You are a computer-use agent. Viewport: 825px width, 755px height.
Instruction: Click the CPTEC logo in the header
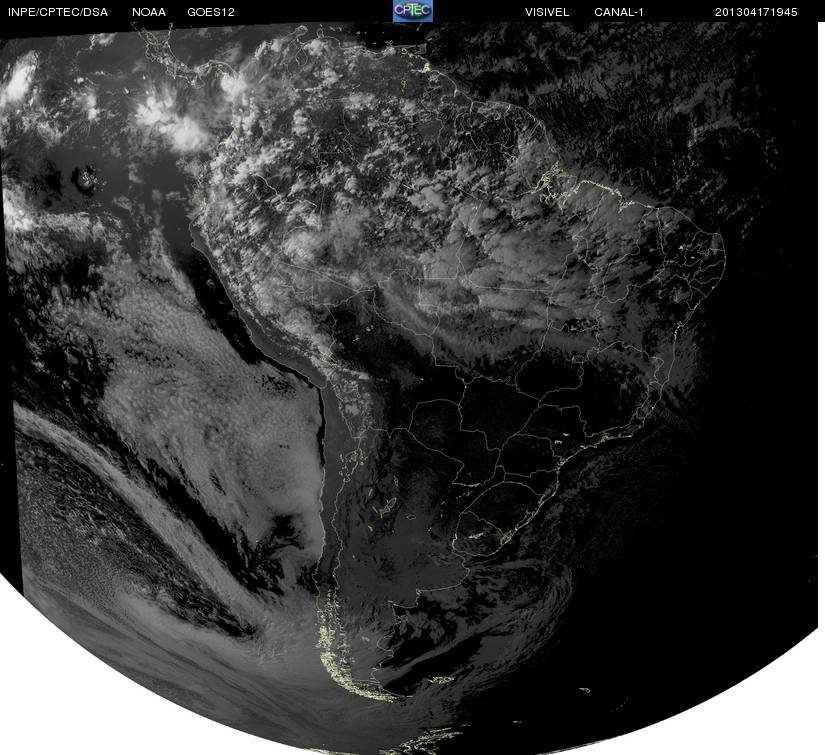[412, 11]
